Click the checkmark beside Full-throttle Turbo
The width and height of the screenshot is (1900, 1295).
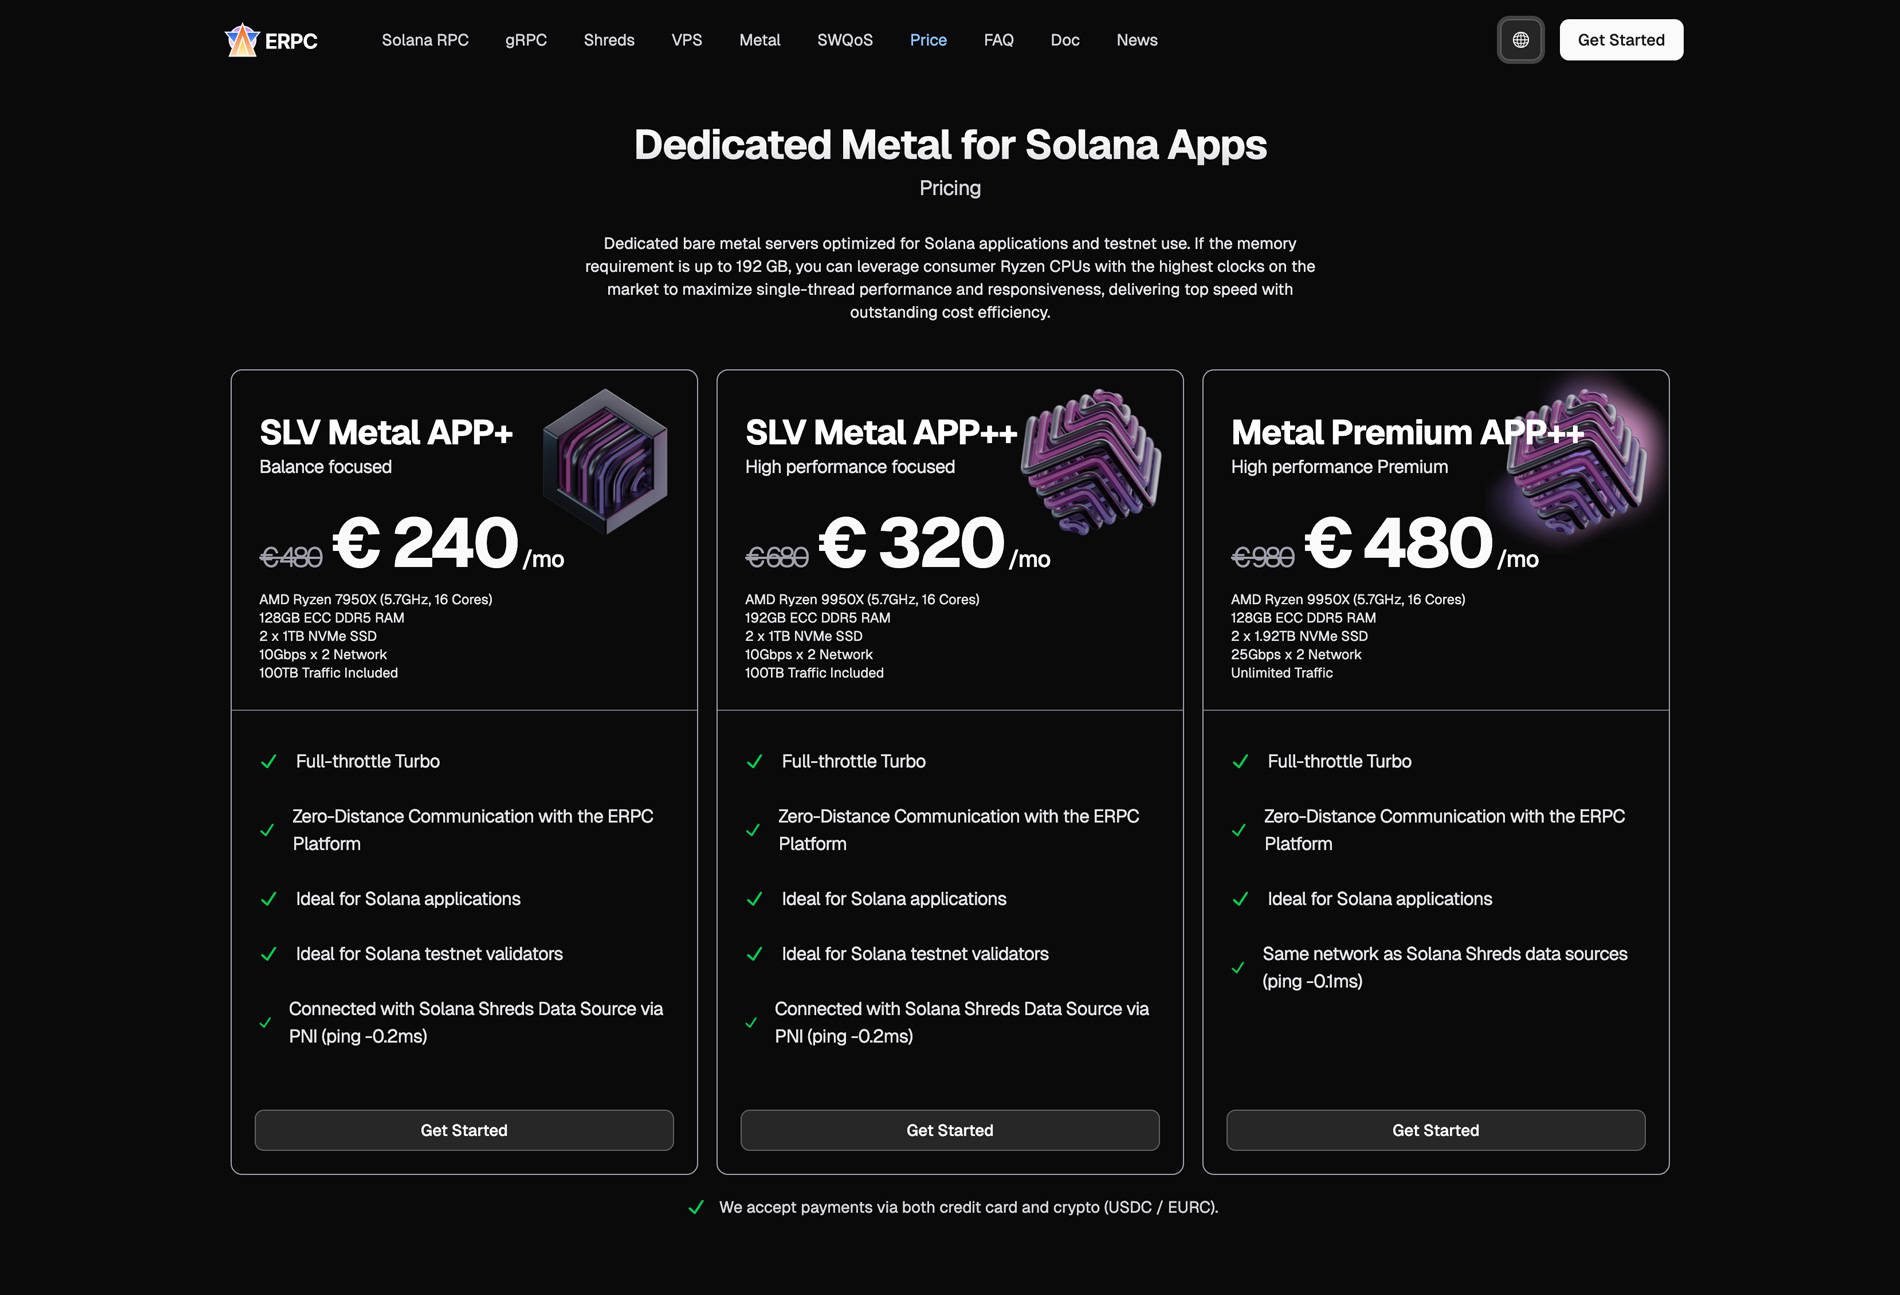coord(268,761)
